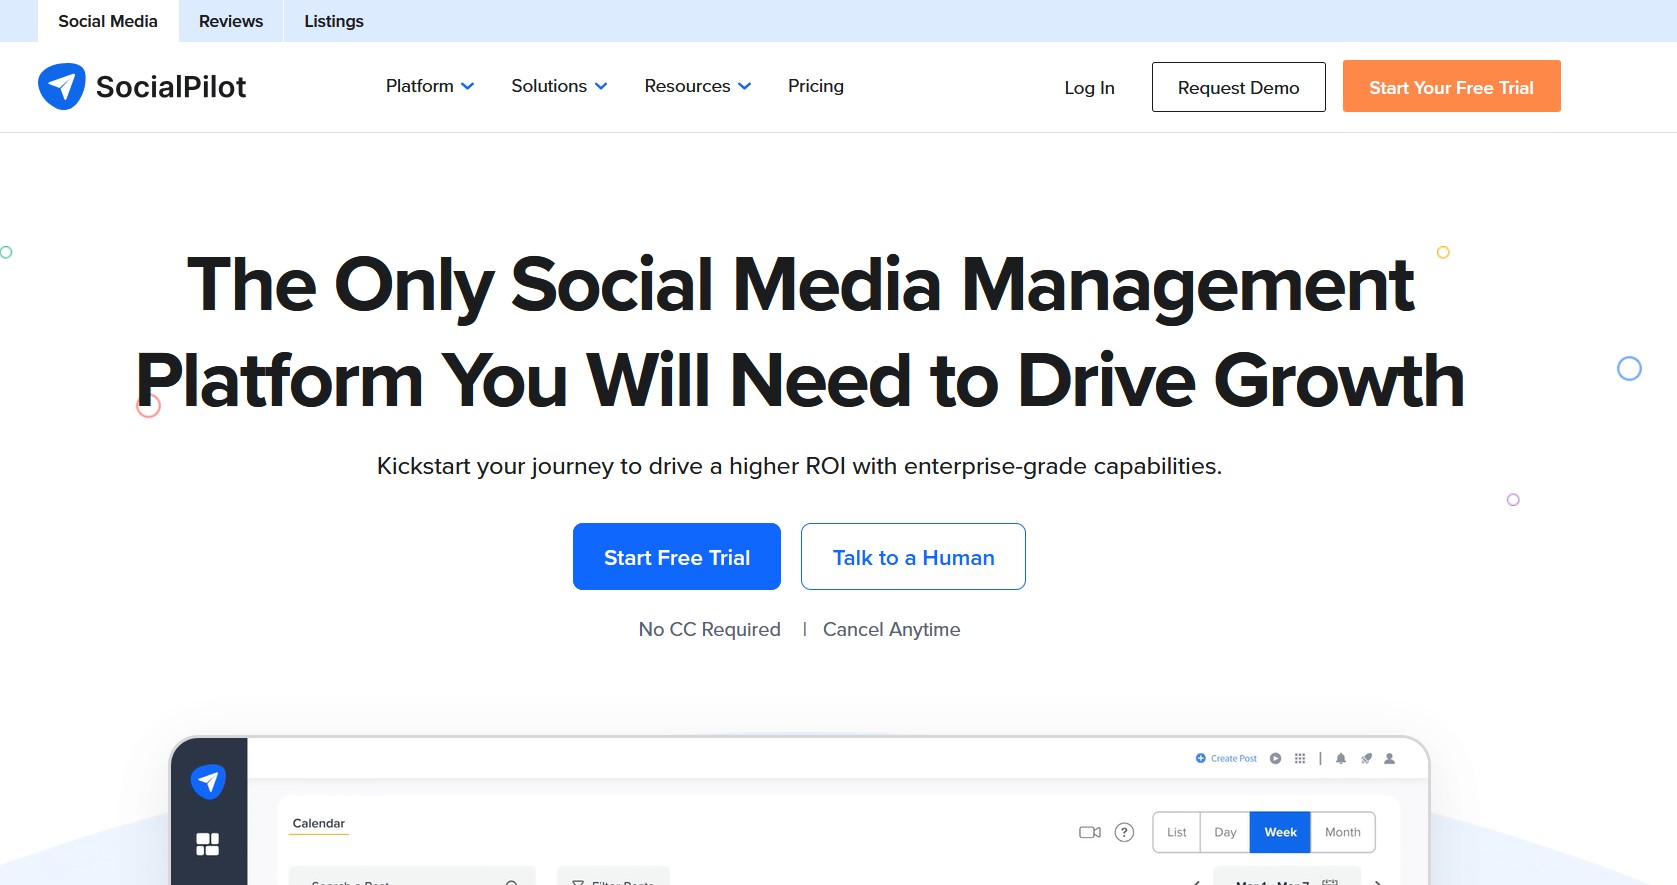Open the Listings tab
Viewport: 1677px width, 885px height.
[334, 21]
